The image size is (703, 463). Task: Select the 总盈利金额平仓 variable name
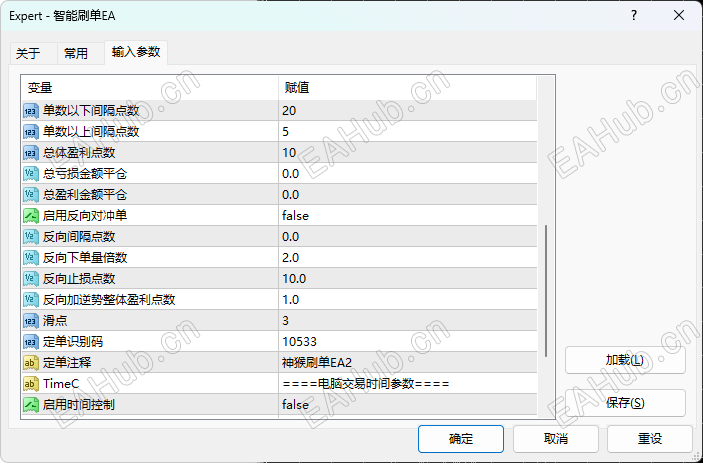coord(85,195)
